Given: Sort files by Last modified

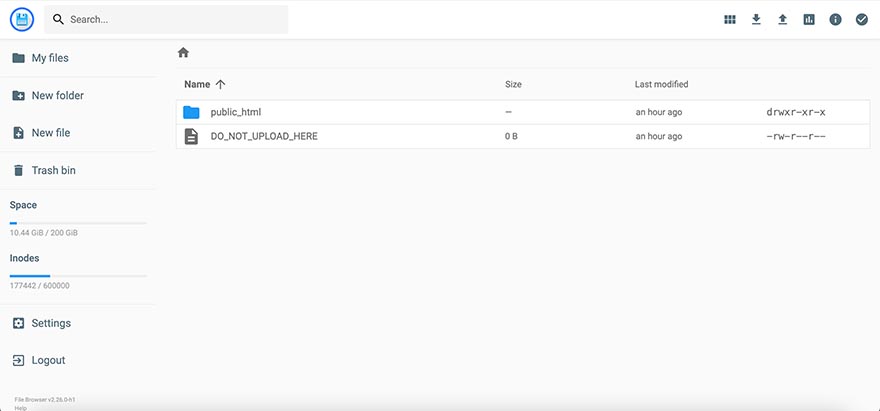Looking at the screenshot, I should [661, 85].
